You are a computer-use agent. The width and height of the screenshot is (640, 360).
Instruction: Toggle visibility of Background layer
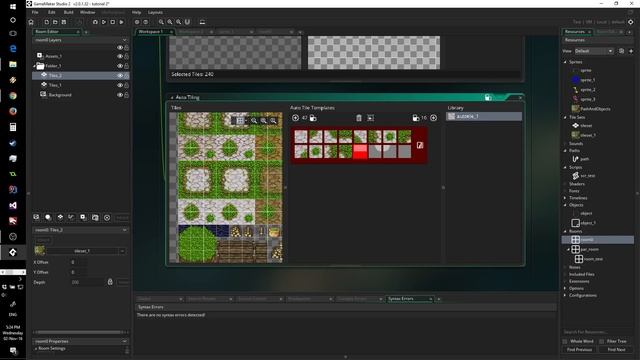pos(120,95)
